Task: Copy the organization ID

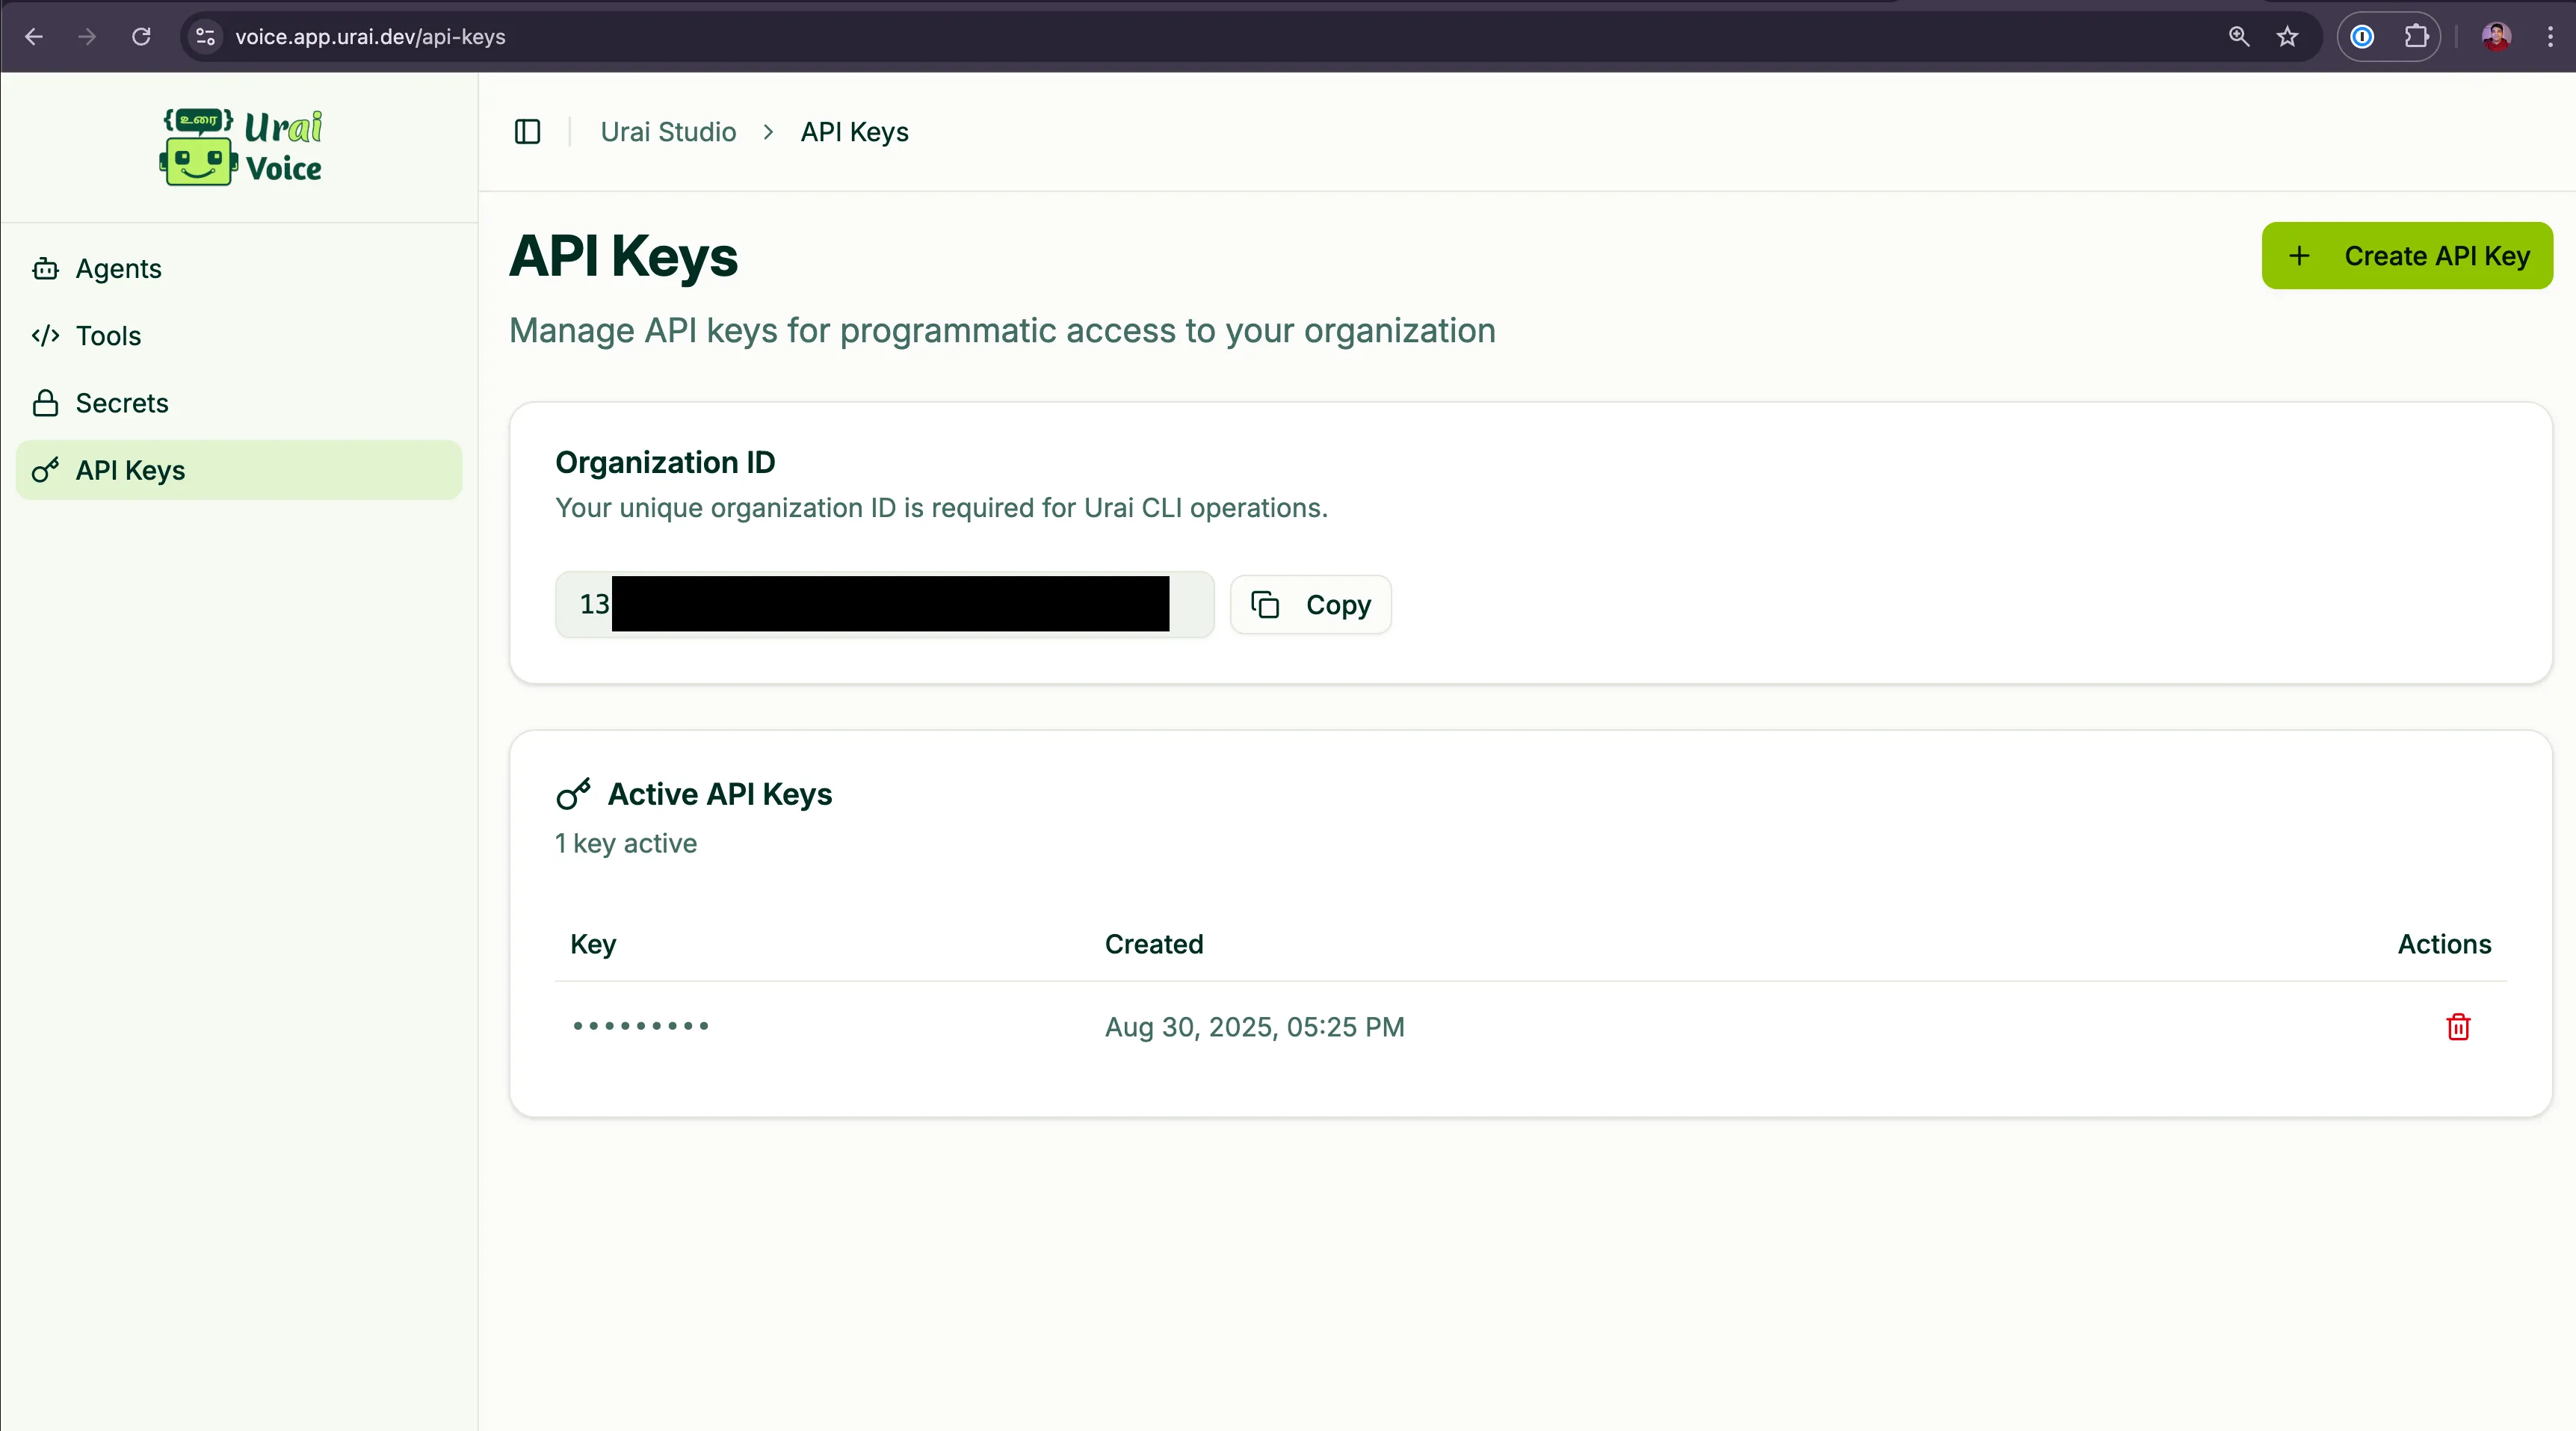Action: (1310, 604)
